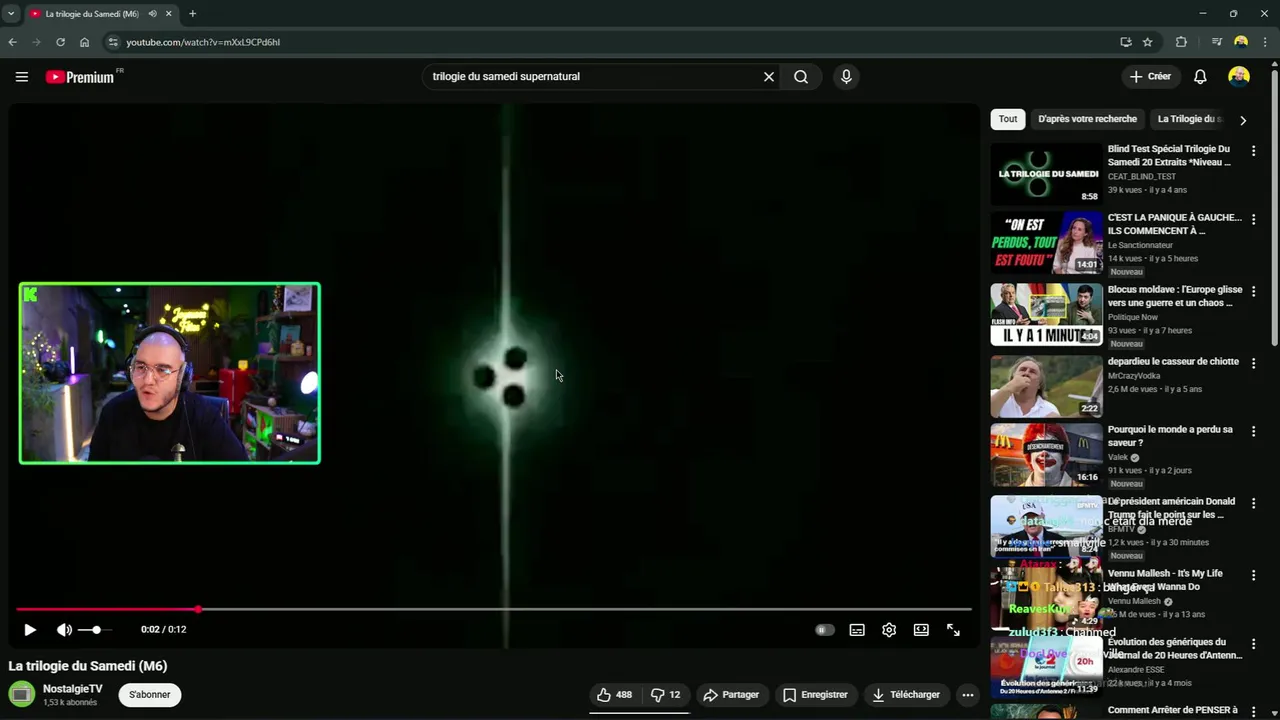Select the La Trilogie du chip
The height and width of the screenshot is (720, 1280).
click(1189, 119)
